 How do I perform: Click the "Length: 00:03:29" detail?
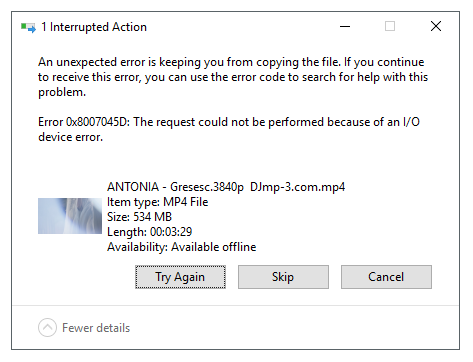(150, 232)
